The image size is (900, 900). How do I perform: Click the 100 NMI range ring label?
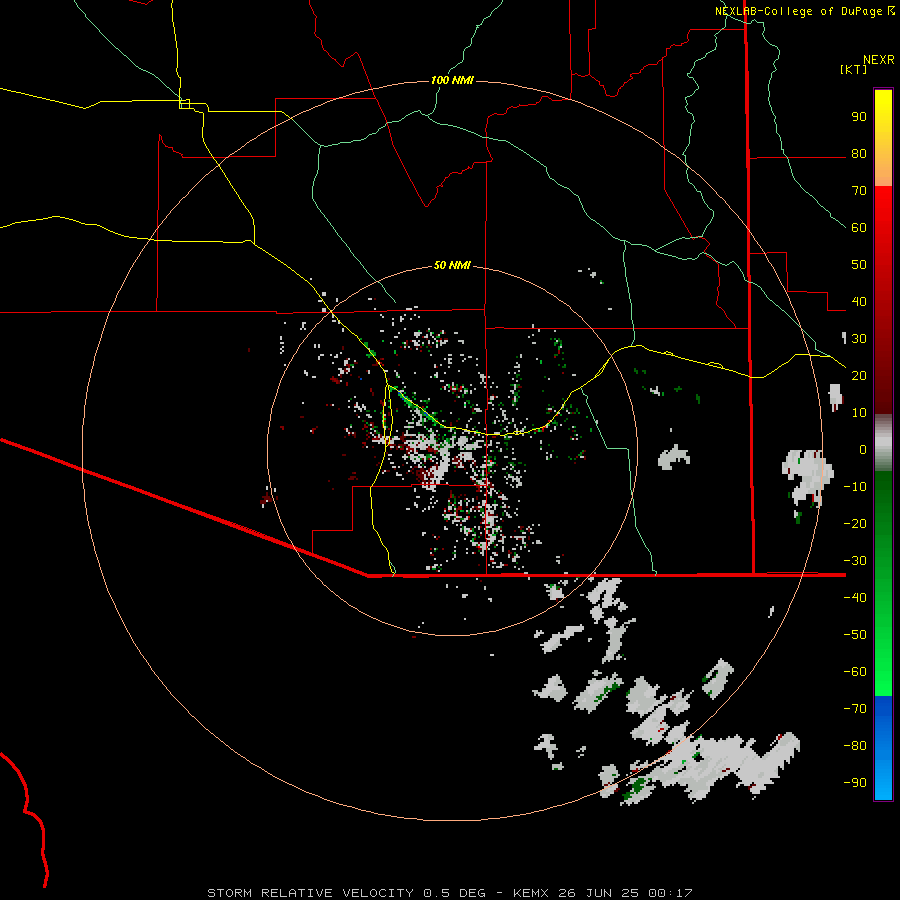click(452, 80)
